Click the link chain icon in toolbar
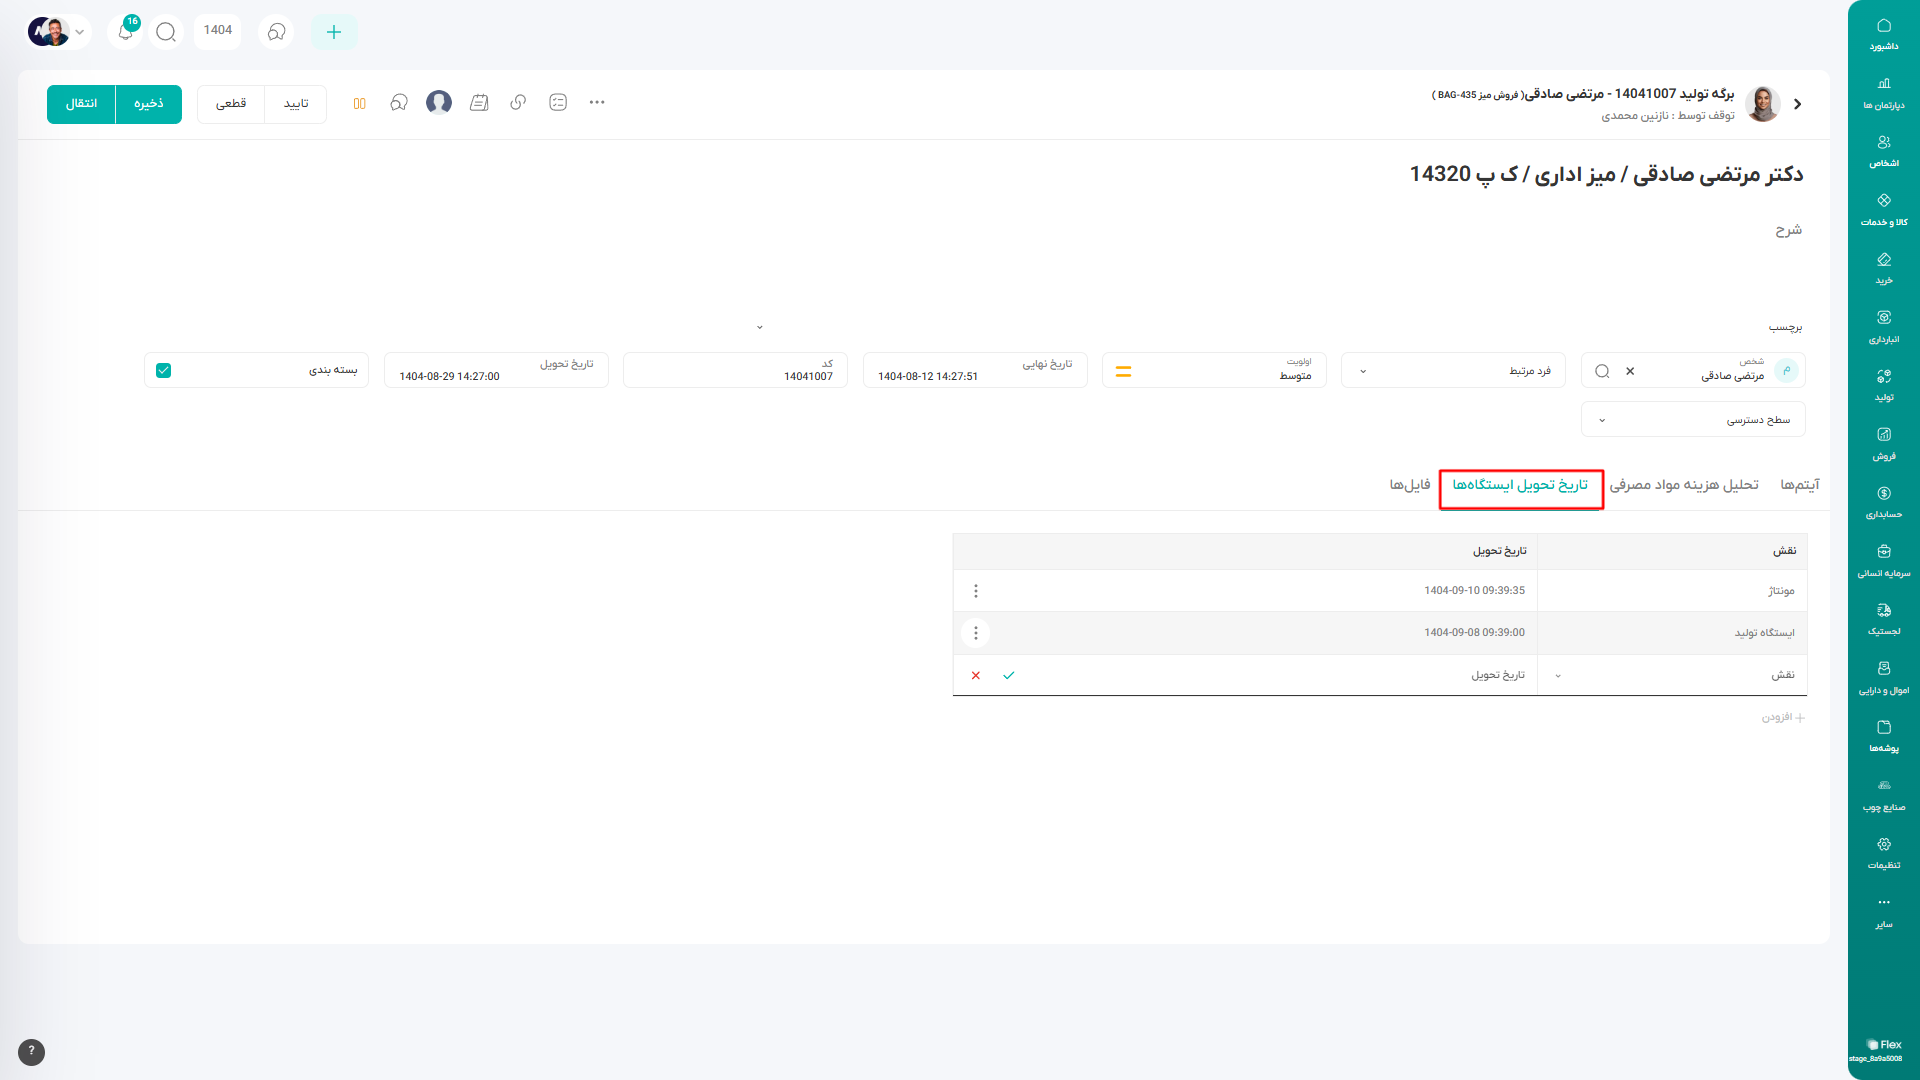 click(x=518, y=103)
